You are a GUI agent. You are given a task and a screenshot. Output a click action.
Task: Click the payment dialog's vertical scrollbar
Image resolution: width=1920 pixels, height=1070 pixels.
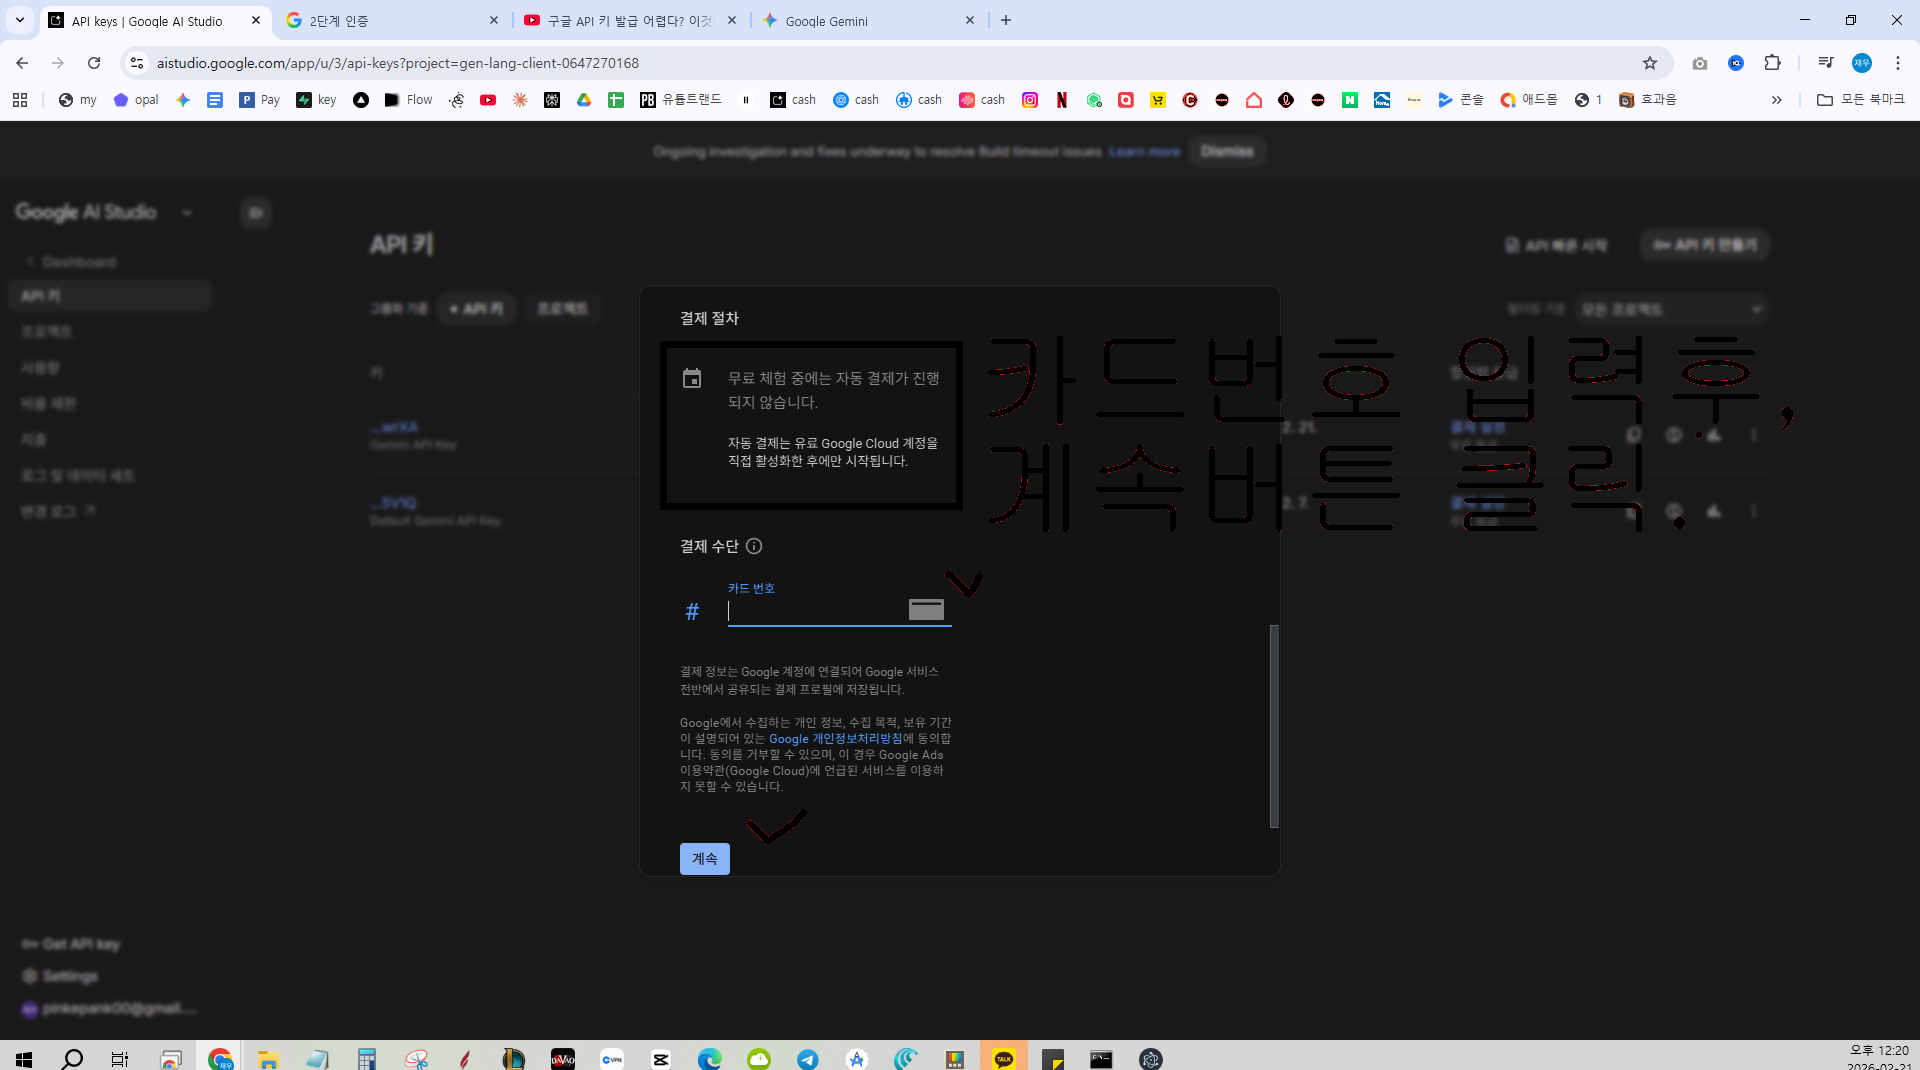pos(1274,726)
